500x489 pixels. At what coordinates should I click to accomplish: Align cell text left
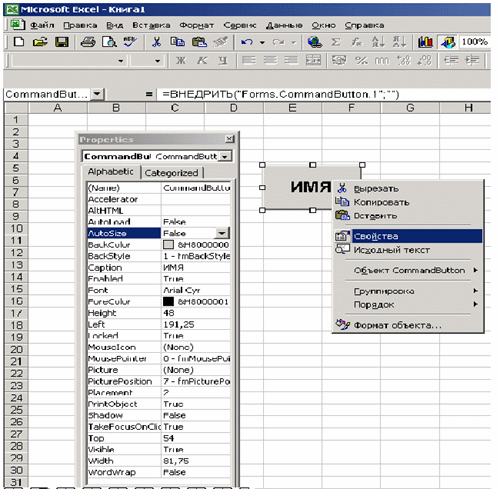coord(249,60)
